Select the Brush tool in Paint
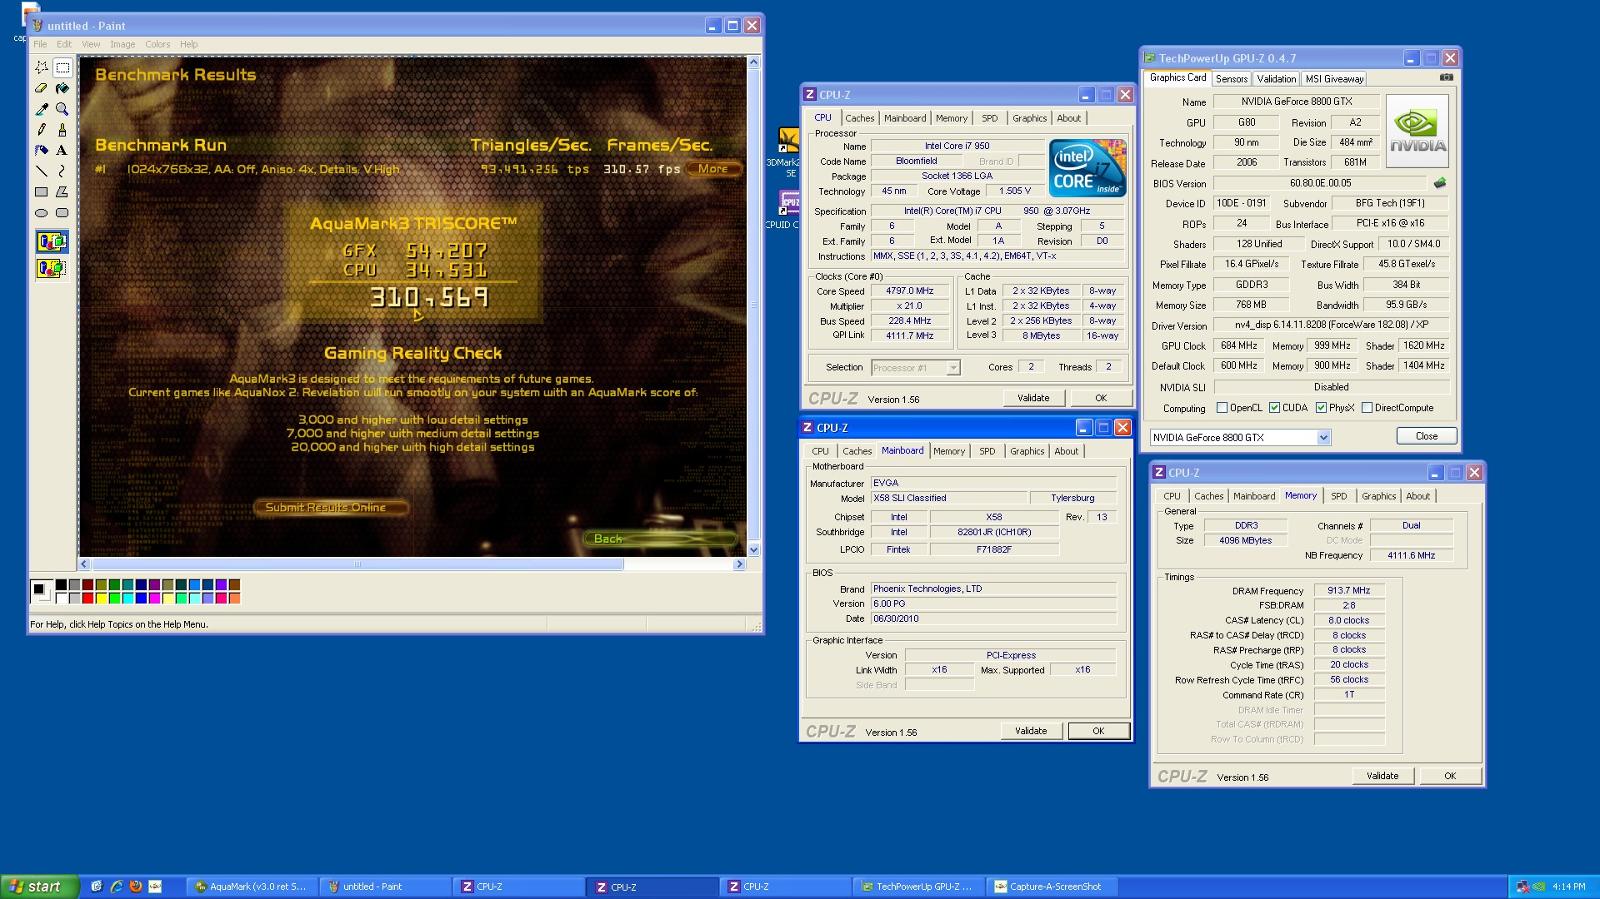Screen dimensions: 1600x899 click(x=62, y=129)
